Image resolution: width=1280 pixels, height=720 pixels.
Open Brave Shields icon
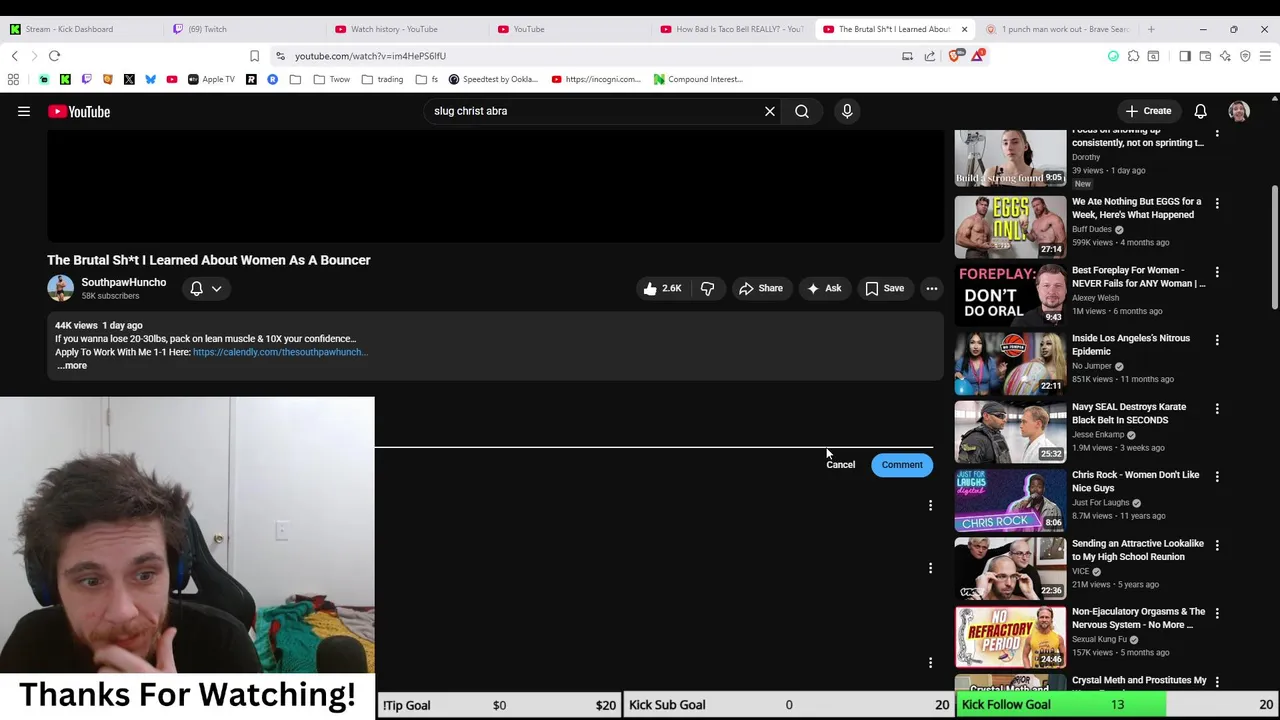[956, 56]
